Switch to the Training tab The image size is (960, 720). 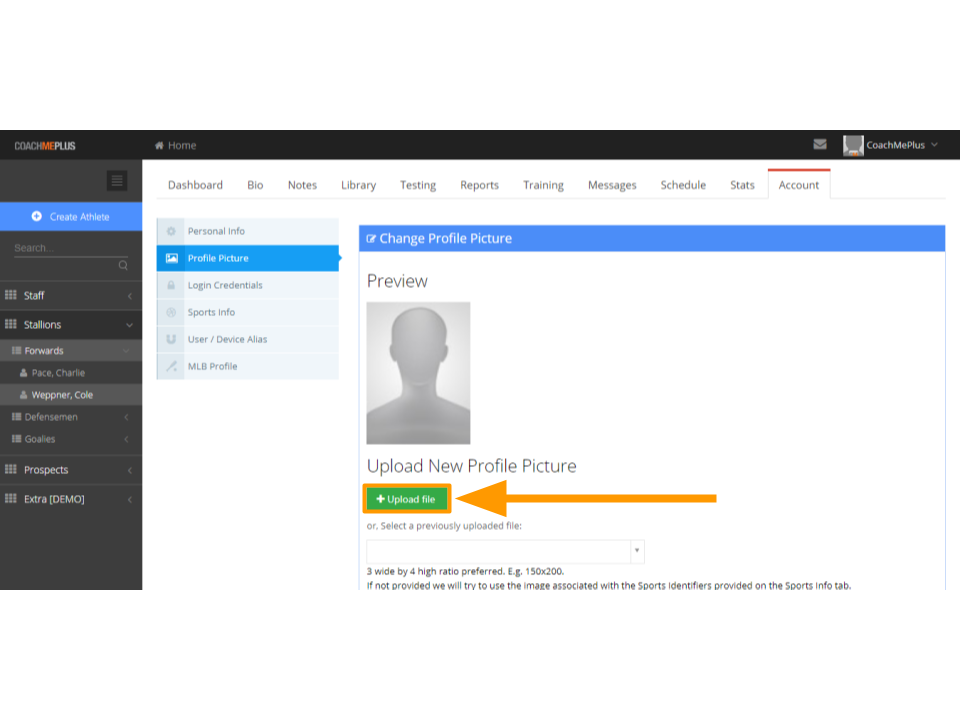(x=544, y=185)
